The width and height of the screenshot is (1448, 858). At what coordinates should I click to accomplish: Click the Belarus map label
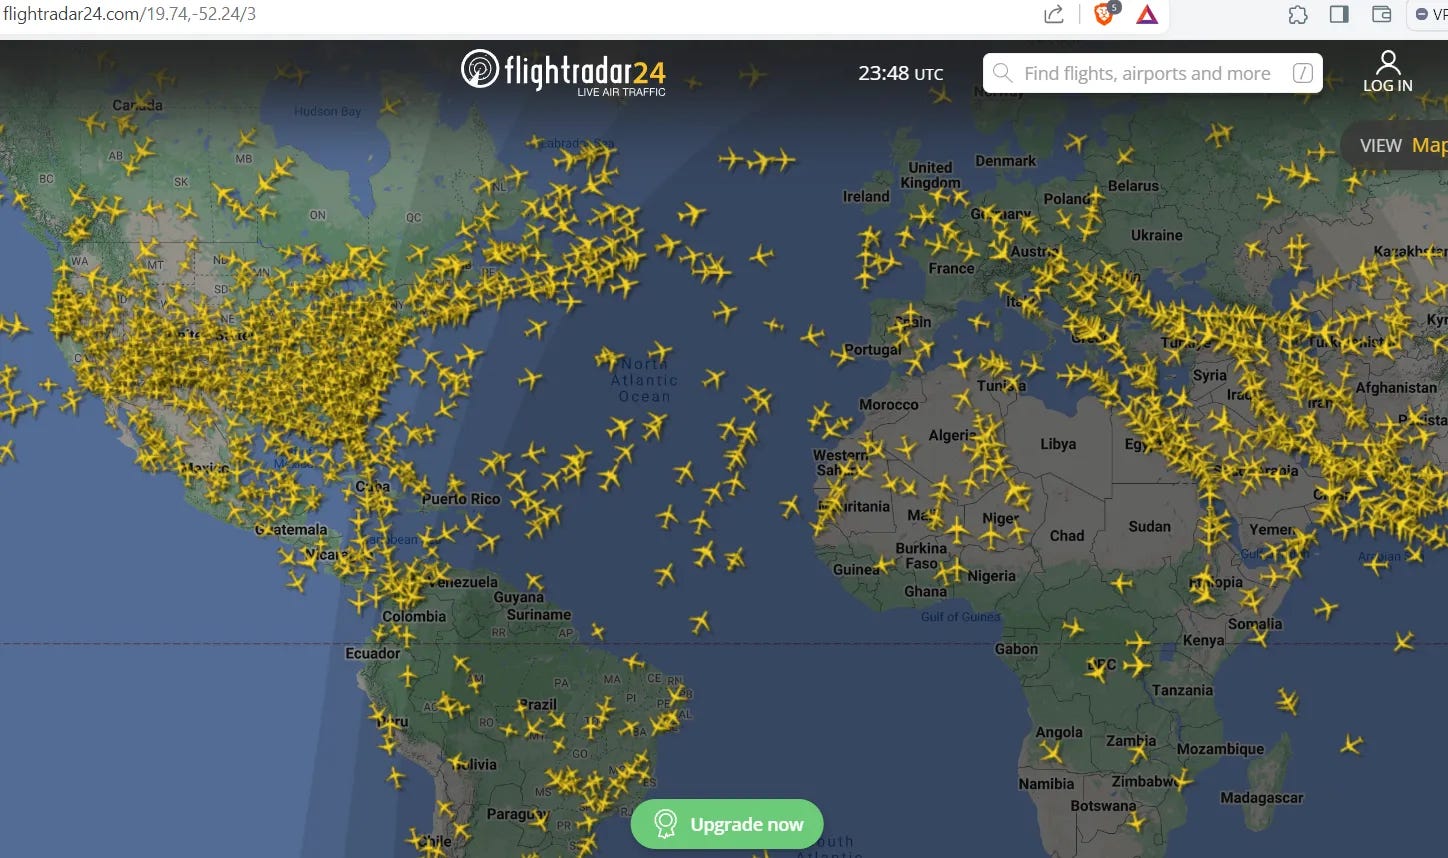click(1133, 186)
